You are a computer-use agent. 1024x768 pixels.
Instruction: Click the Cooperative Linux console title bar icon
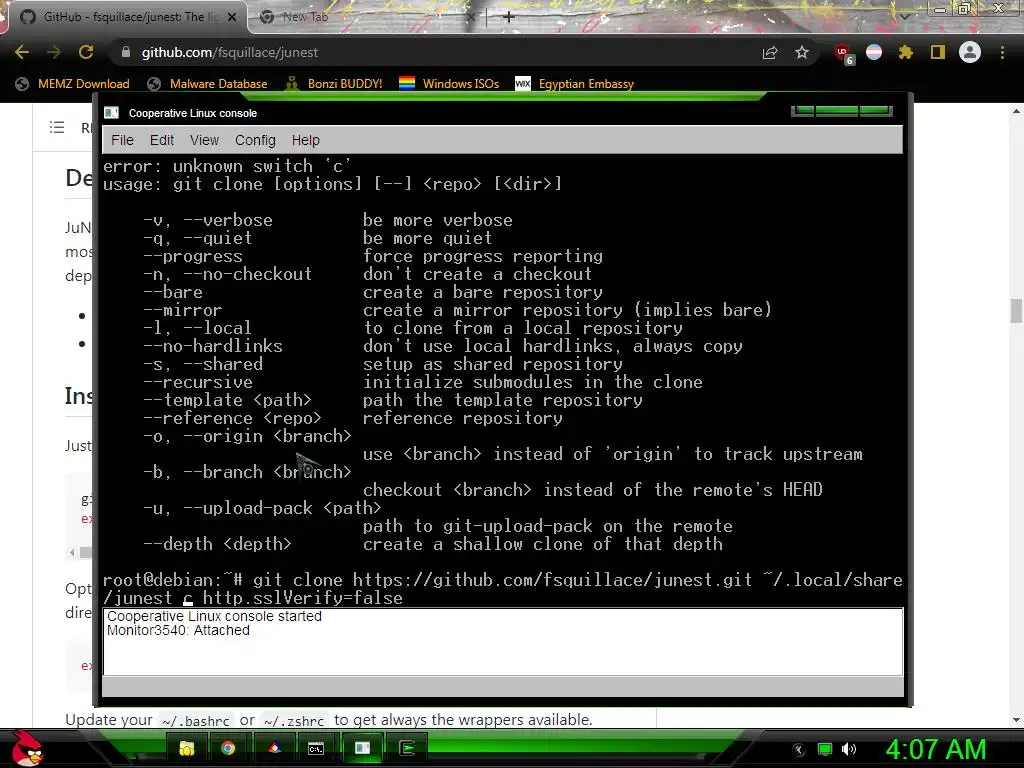pos(112,113)
